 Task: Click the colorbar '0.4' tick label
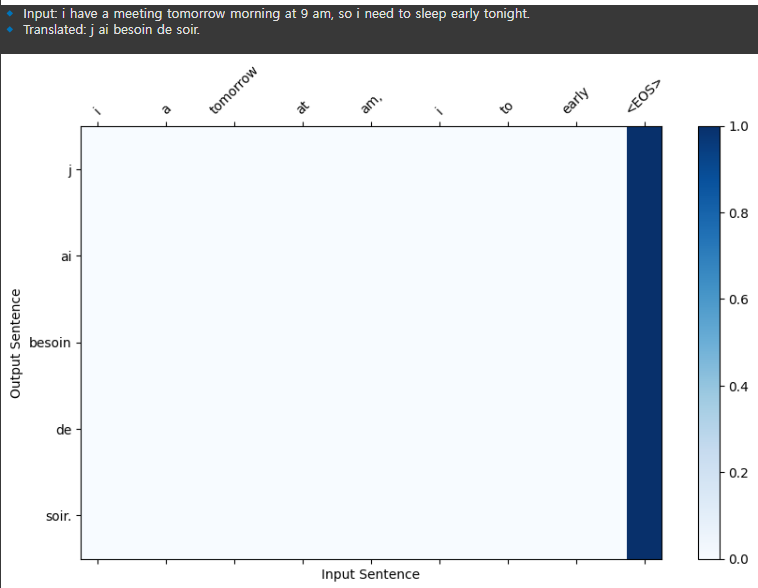click(x=738, y=386)
